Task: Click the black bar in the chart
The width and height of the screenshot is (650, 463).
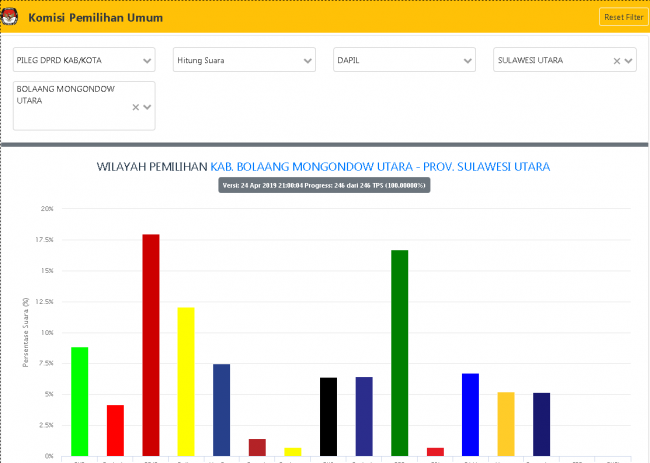Action: [x=328, y=416]
